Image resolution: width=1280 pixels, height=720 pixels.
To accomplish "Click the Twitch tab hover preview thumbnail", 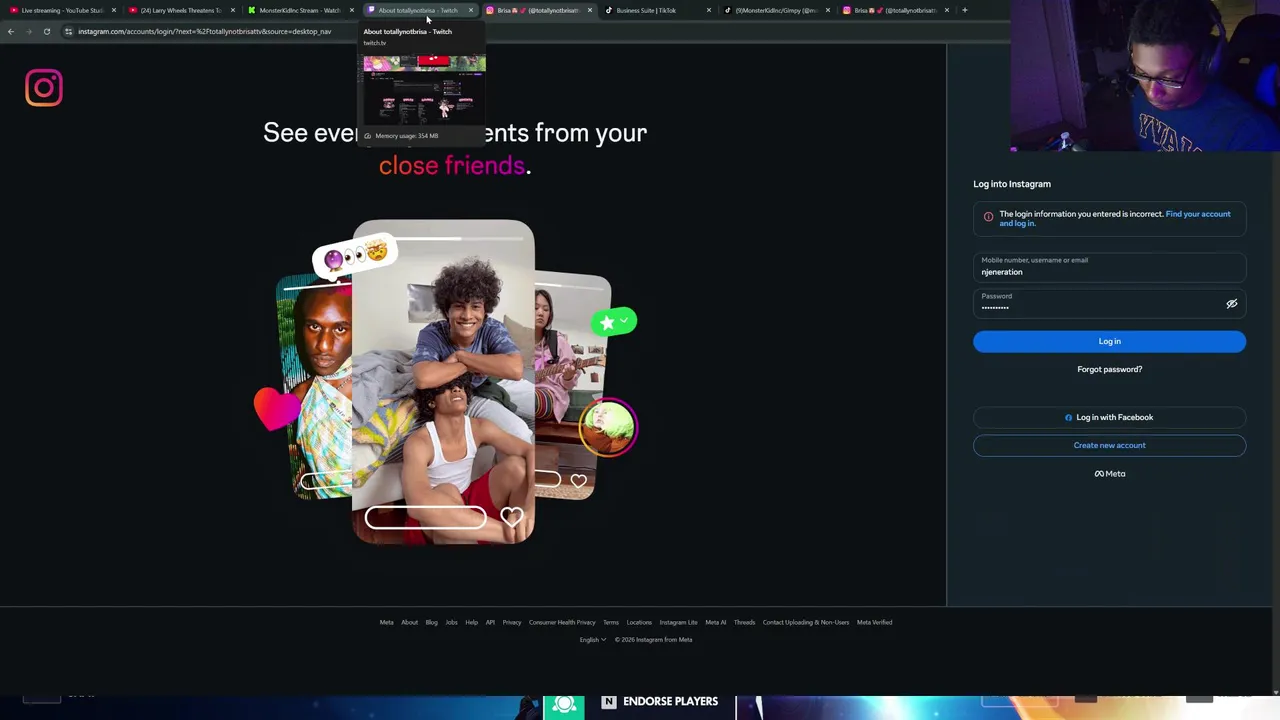I will click(425, 88).
